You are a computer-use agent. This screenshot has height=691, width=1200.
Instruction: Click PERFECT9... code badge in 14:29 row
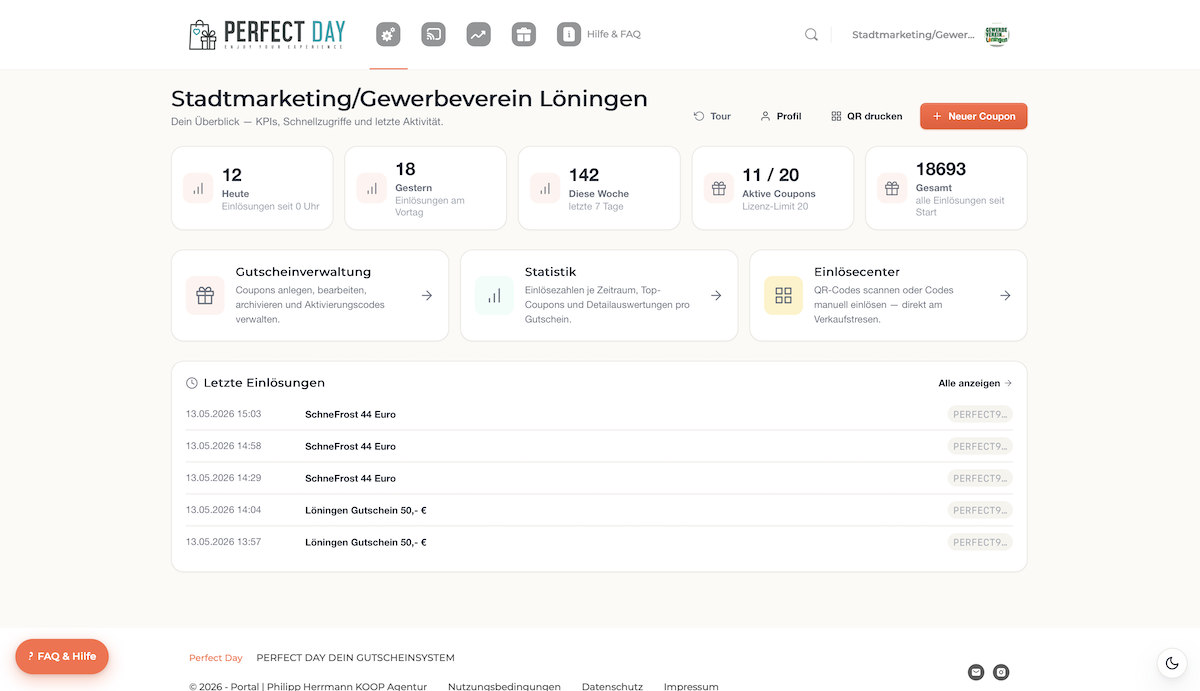(x=980, y=478)
